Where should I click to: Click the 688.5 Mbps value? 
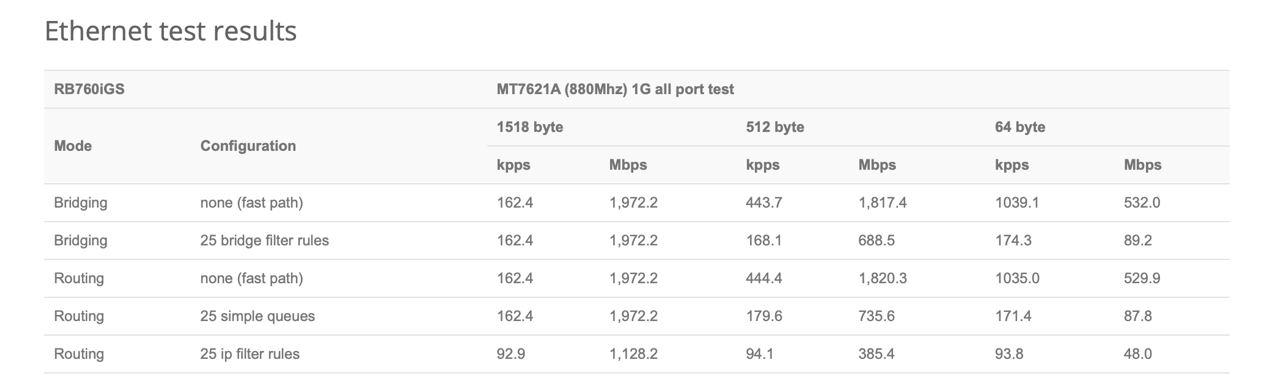pos(876,240)
